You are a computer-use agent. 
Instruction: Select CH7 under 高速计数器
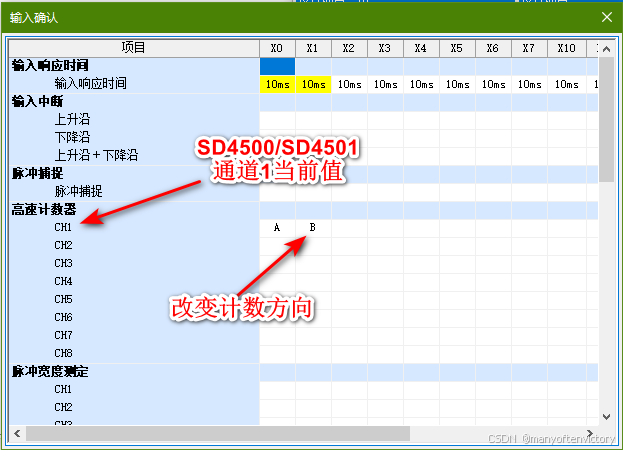[134, 336]
